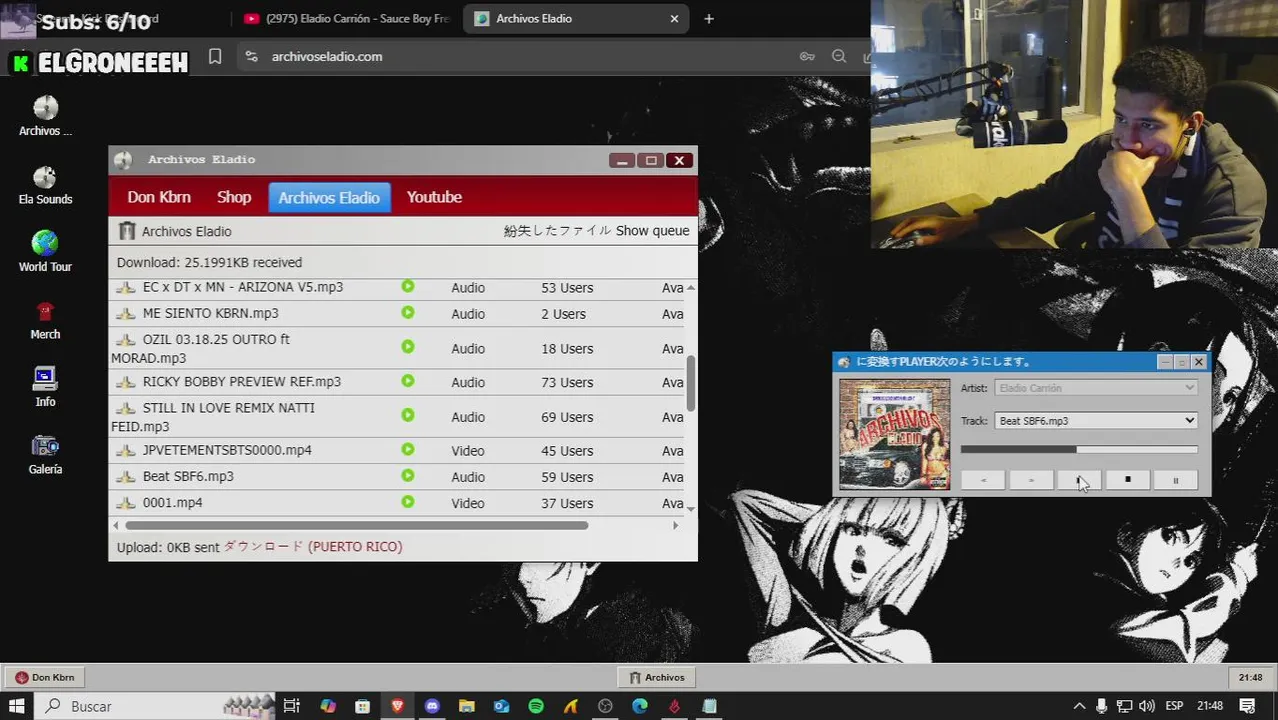This screenshot has width=1278, height=720.
Task: Click zoom magnifier icon in browser address bar
Action: pos(839,56)
